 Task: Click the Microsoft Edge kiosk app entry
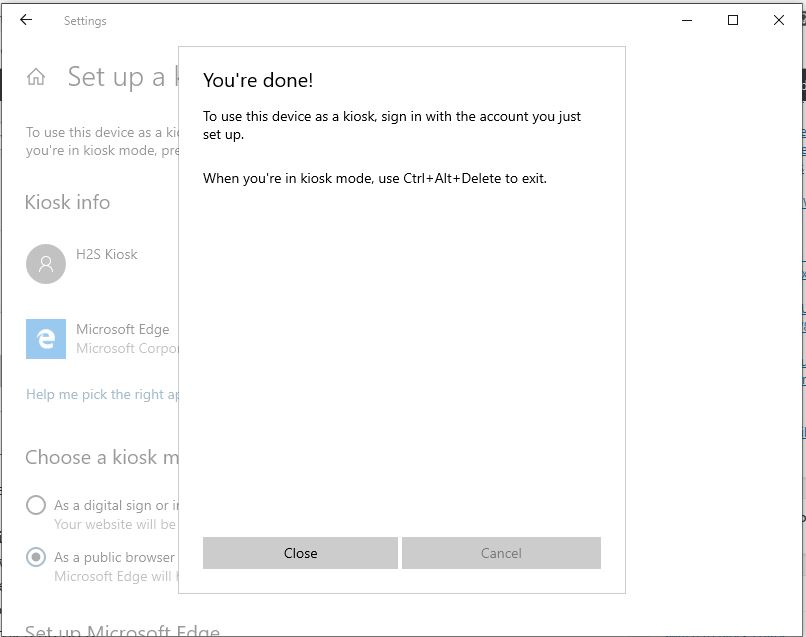click(x=123, y=329)
